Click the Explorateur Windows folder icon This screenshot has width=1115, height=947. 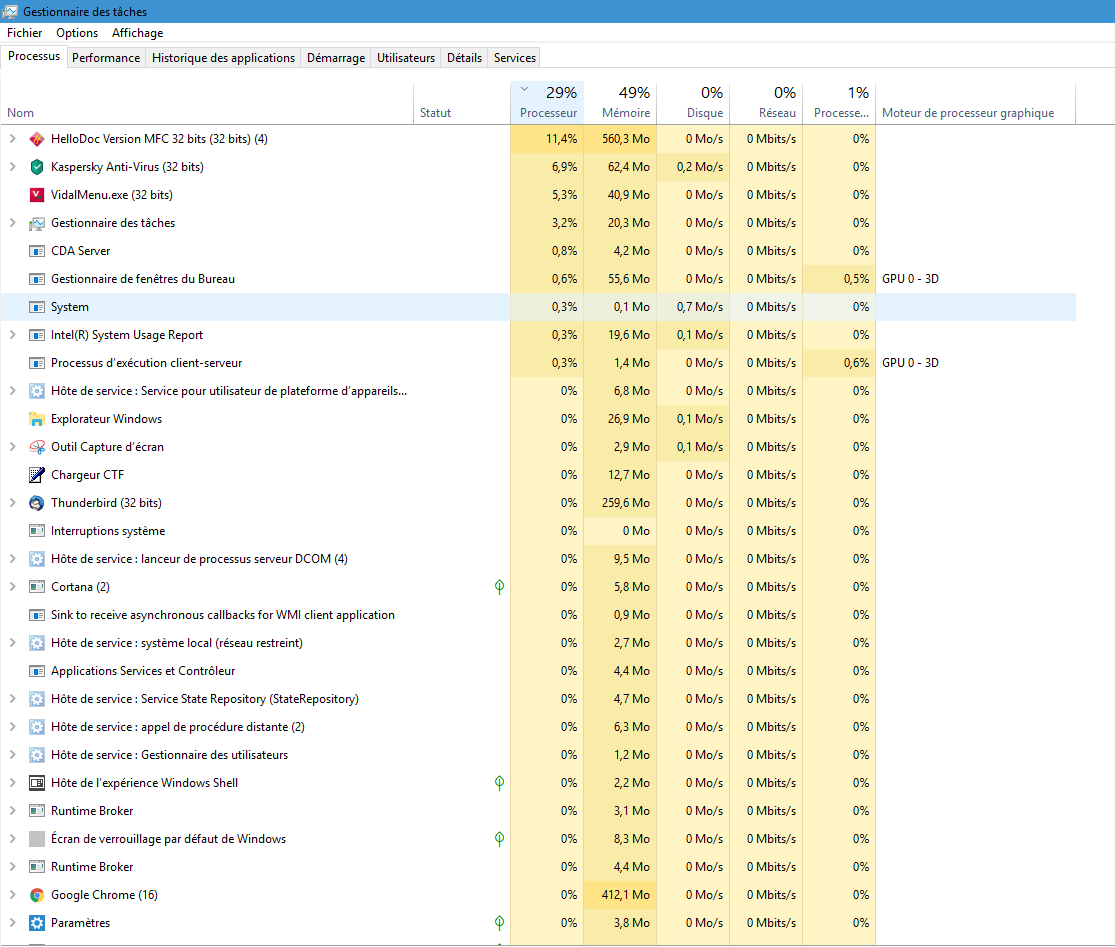[x=37, y=419]
